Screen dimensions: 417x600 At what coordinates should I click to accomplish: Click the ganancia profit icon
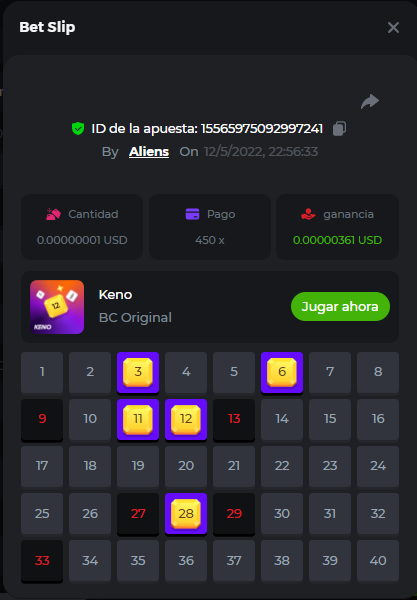coord(308,214)
